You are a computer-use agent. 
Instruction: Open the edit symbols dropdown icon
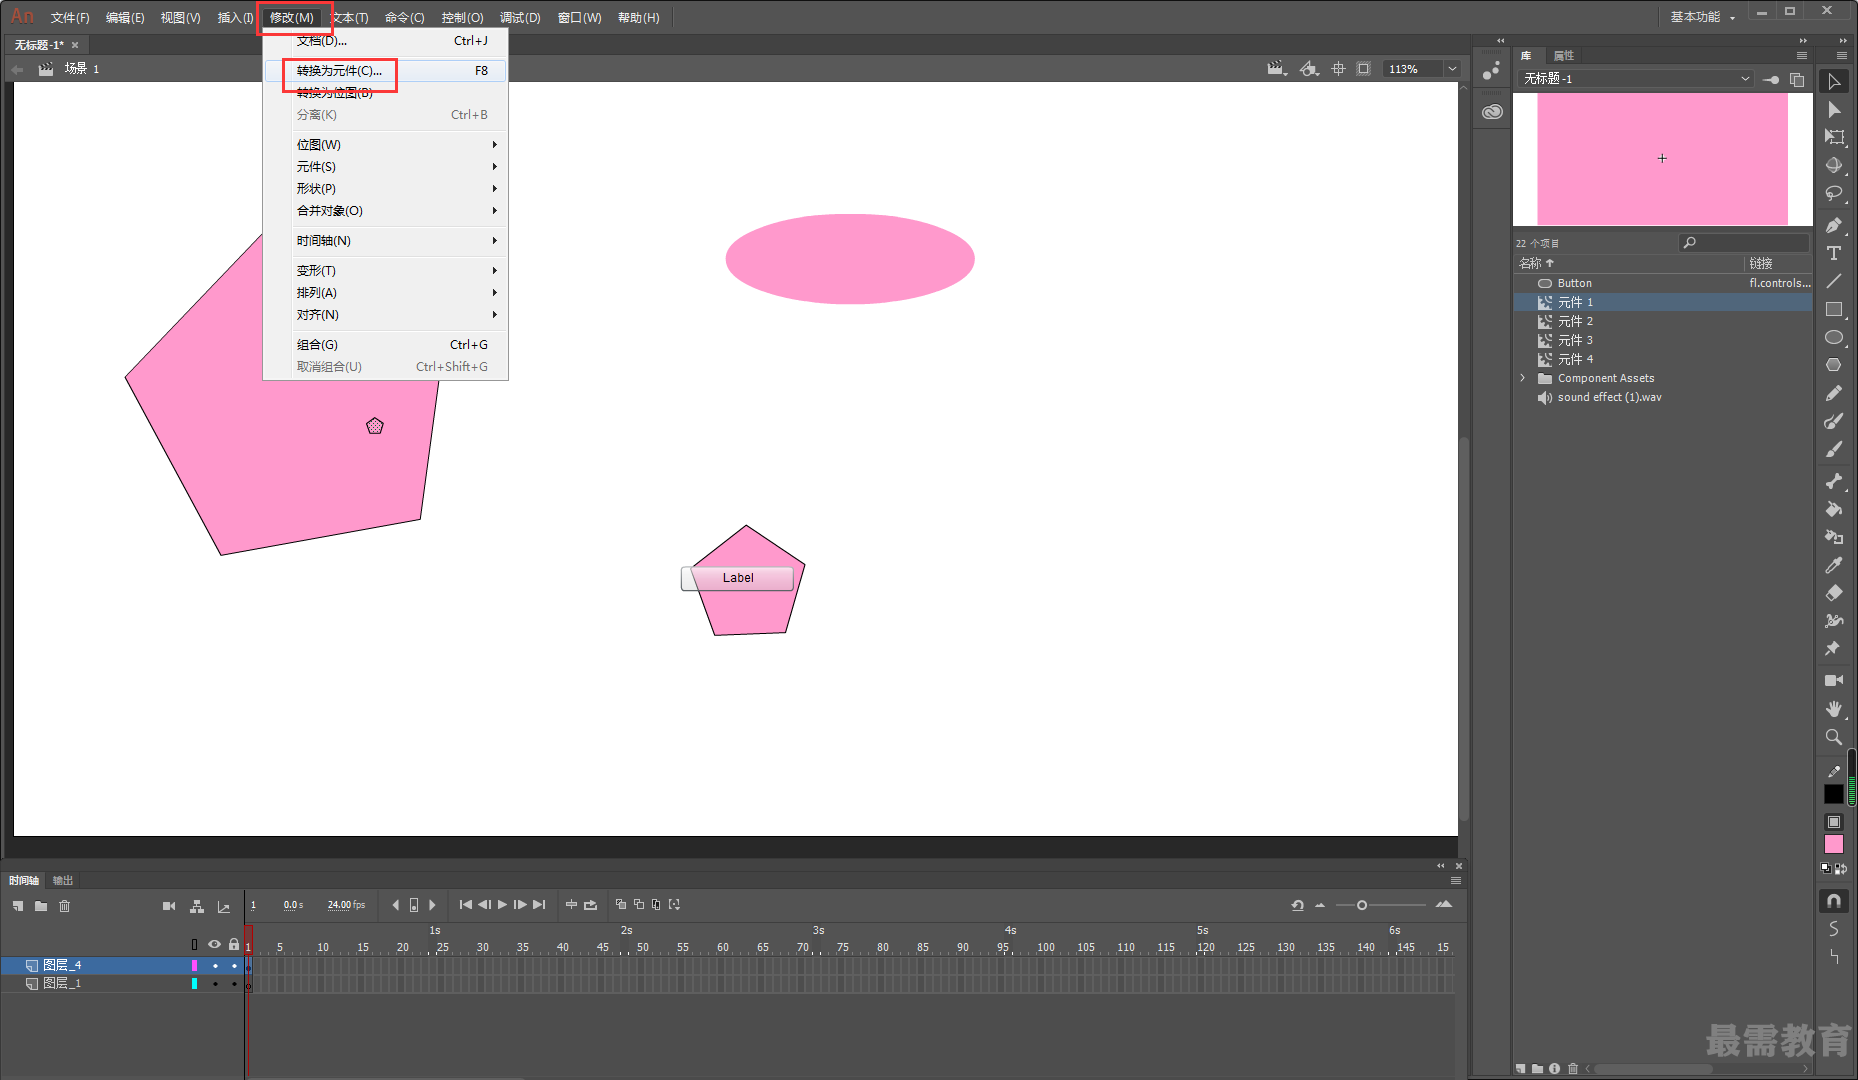tap(1309, 69)
